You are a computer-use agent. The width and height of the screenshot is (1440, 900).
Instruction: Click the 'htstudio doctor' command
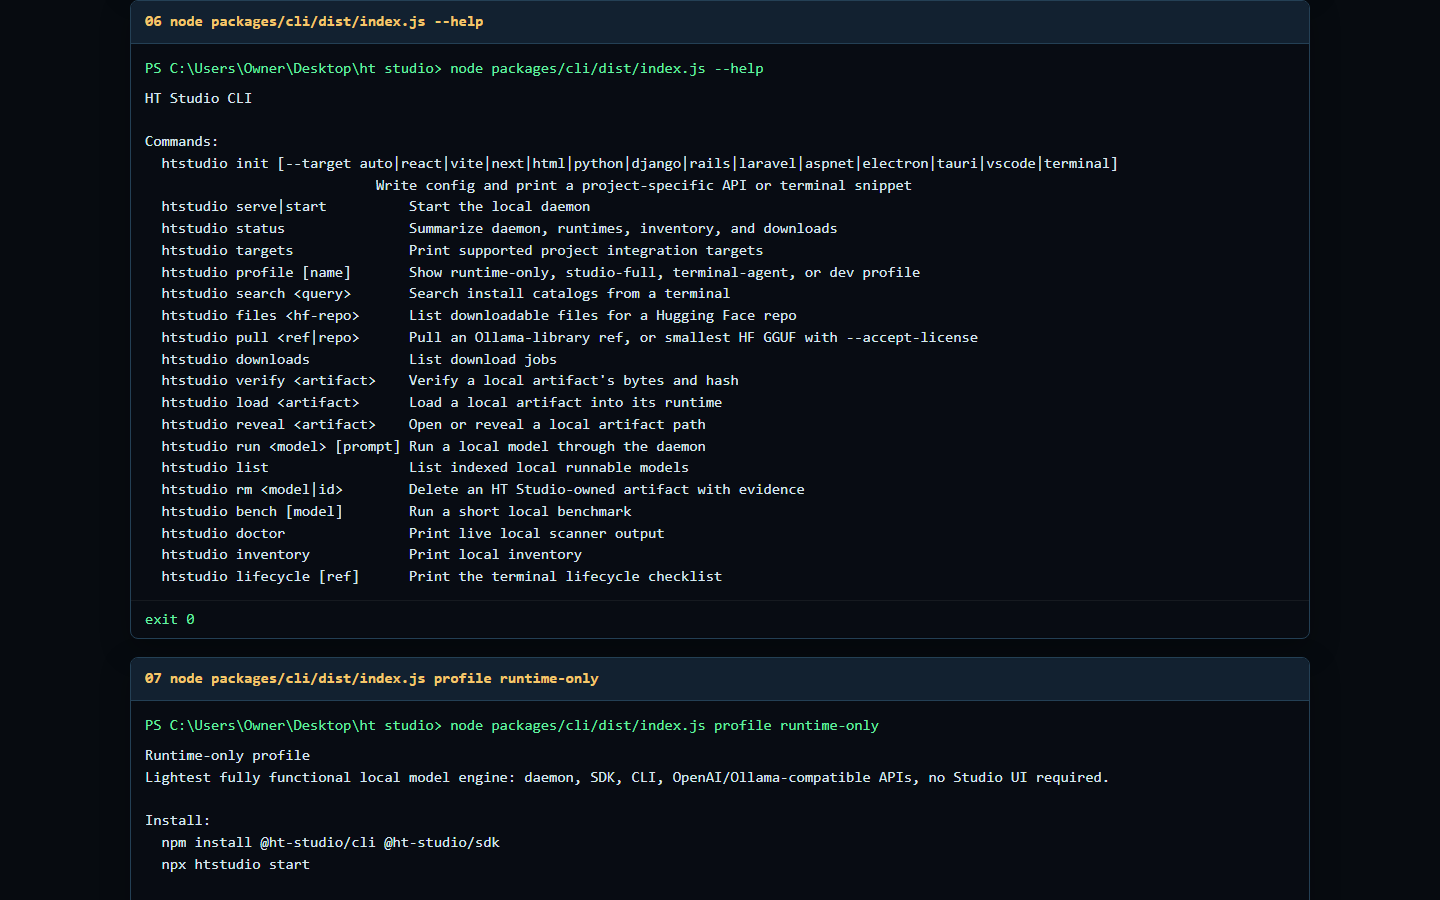click(x=223, y=533)
